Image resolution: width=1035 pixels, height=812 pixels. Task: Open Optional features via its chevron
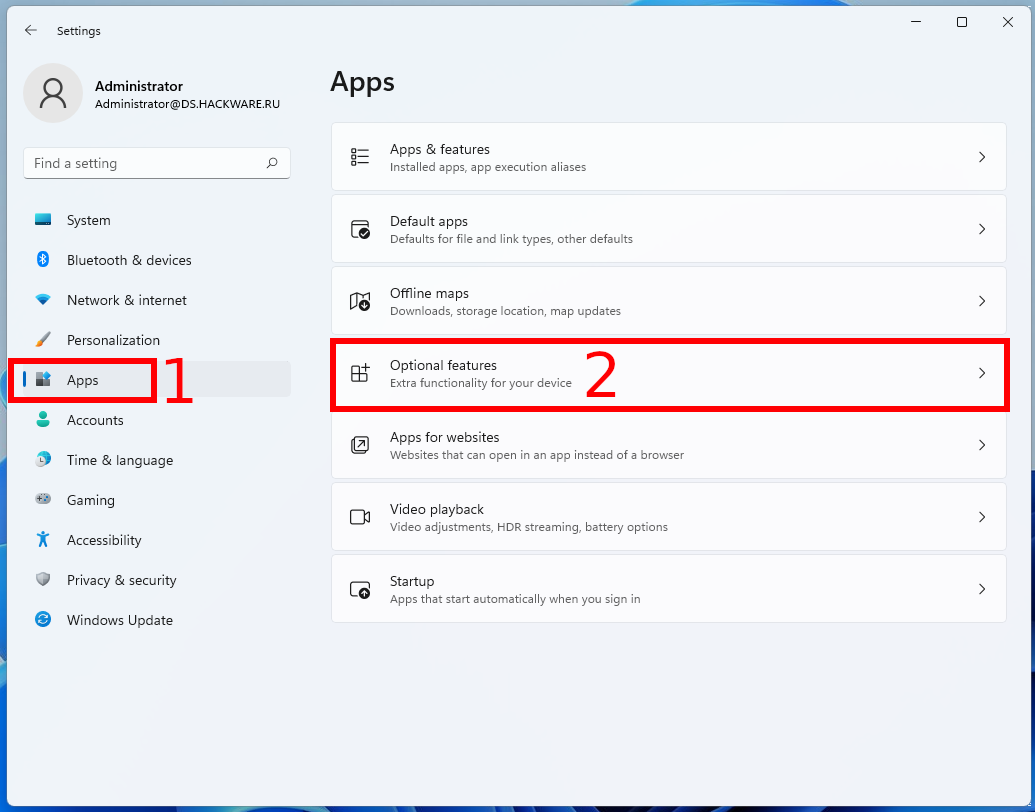click(x=982, y=373)
